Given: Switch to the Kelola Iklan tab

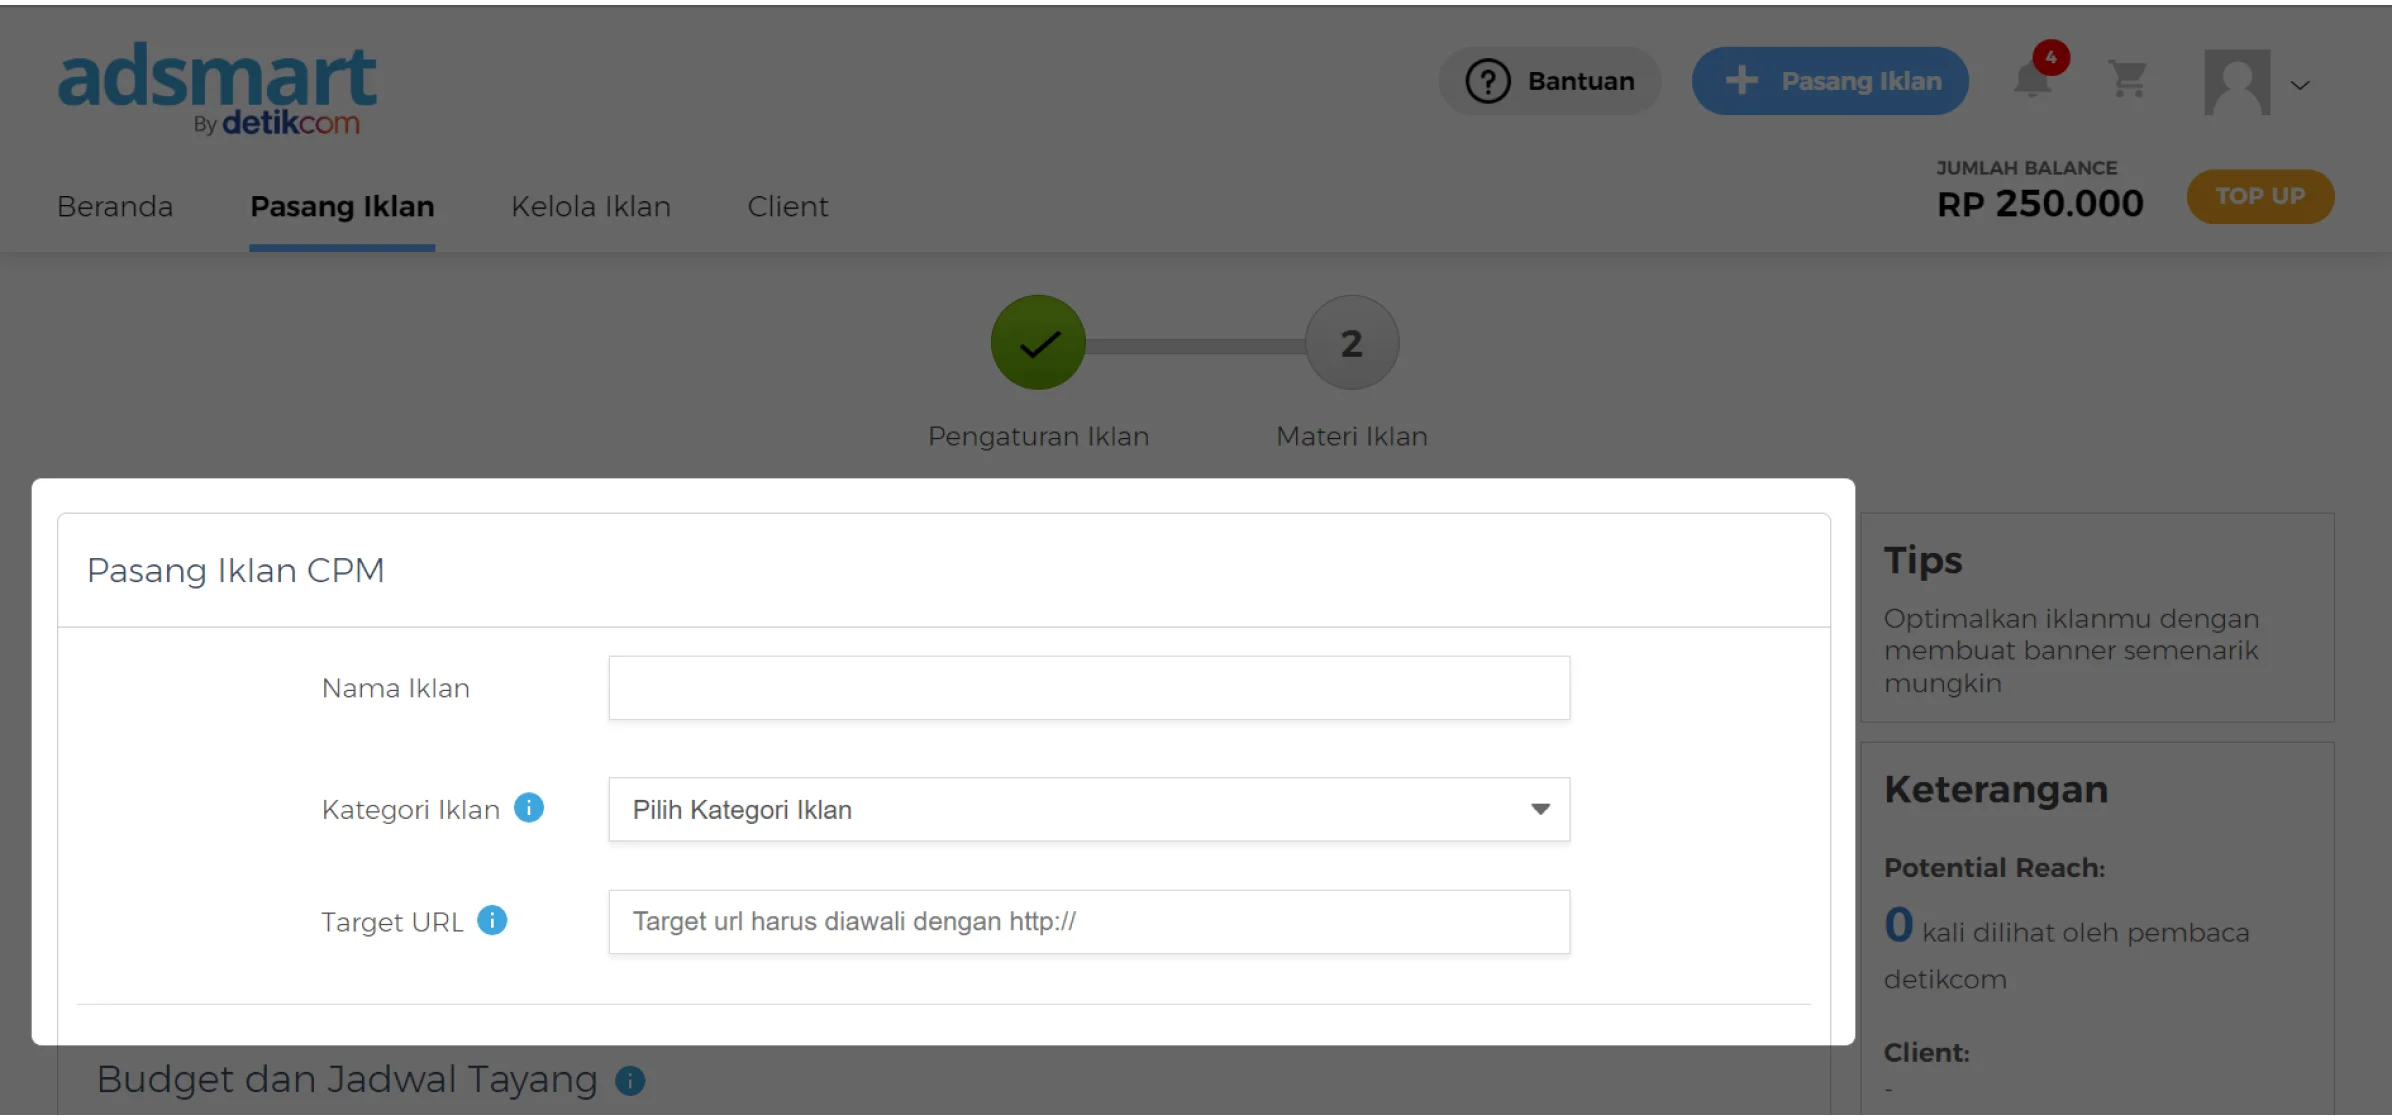Looking at the screenshot, I should click(x=590, y=206).
